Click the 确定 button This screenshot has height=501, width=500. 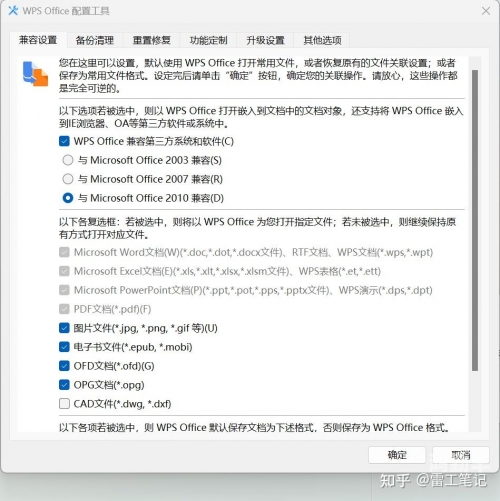397,455
